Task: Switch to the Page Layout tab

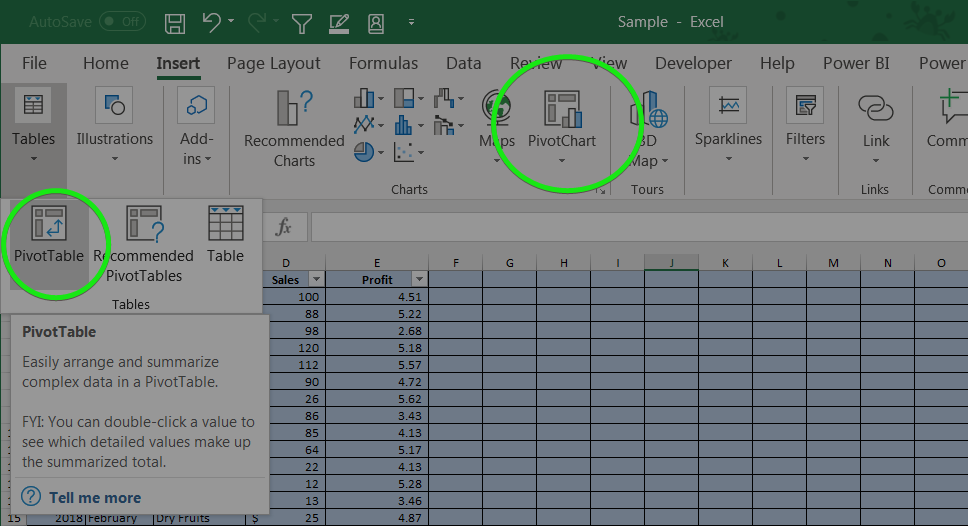Action: (x=273, y=63)
